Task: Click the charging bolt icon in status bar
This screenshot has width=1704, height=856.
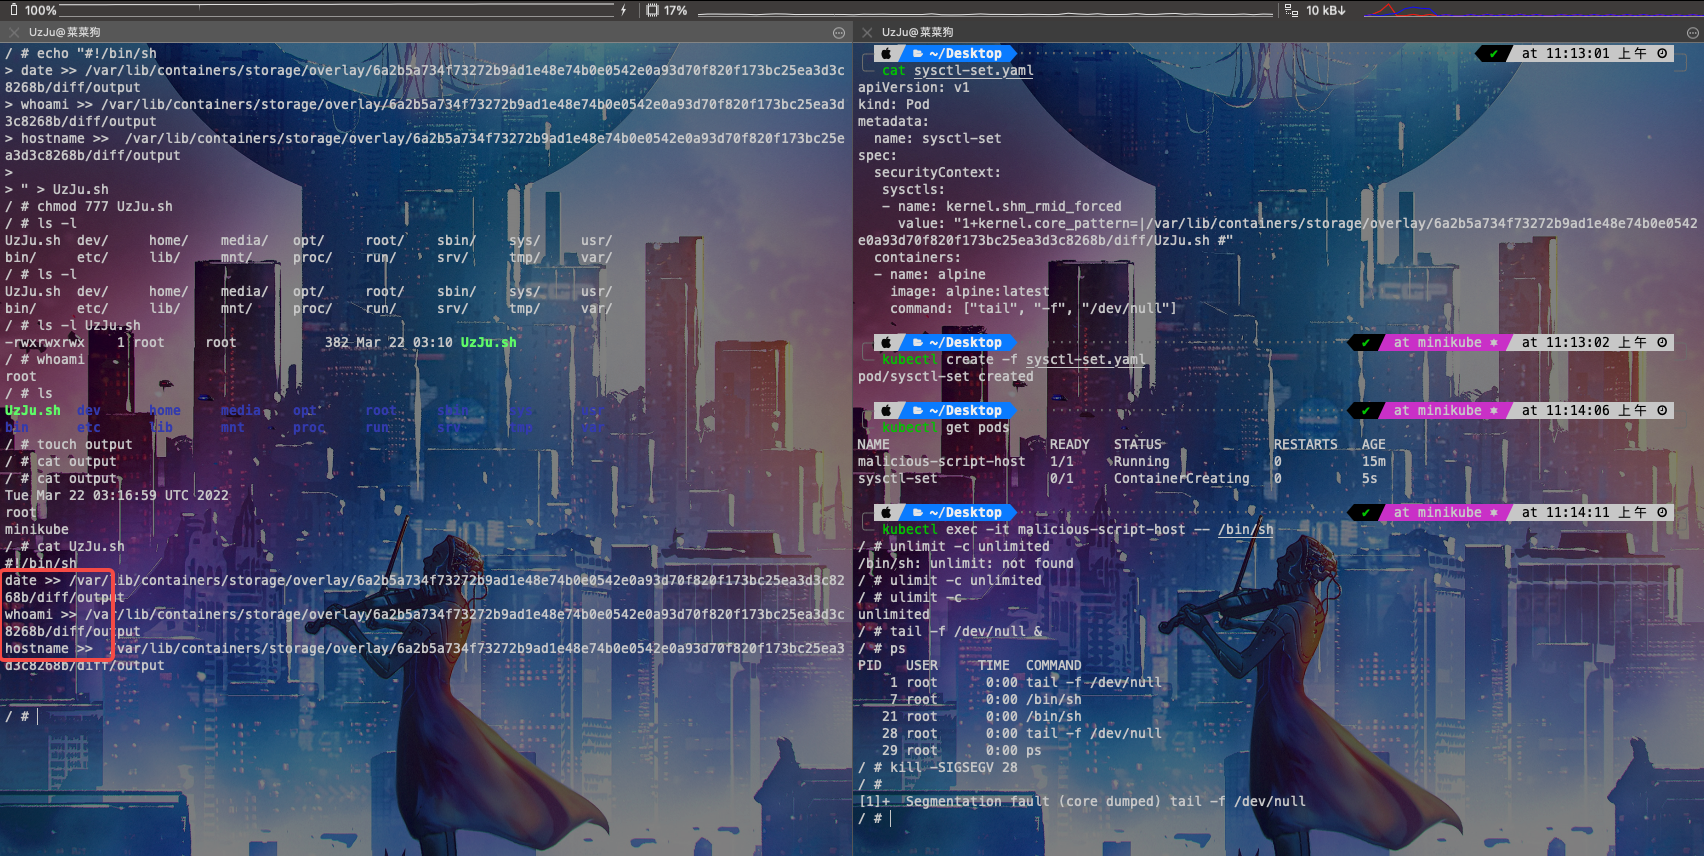Action: [624, 10]
